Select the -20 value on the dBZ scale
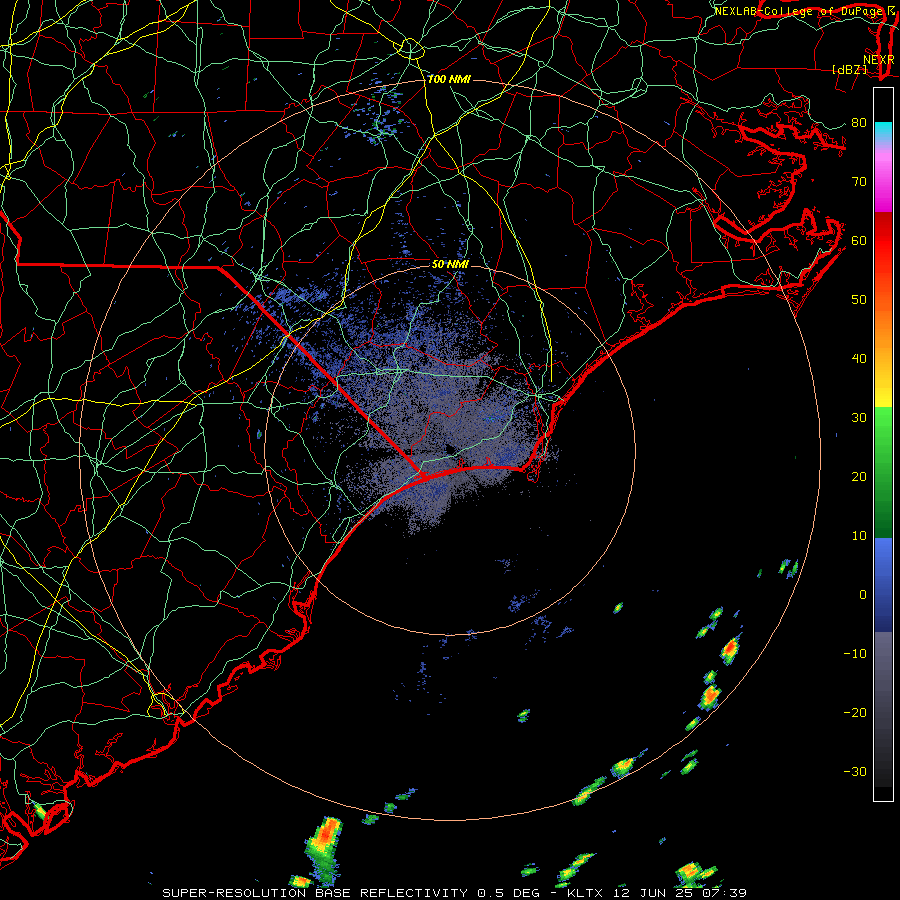This screenshot has width=900, height=900. coord(855,712)
